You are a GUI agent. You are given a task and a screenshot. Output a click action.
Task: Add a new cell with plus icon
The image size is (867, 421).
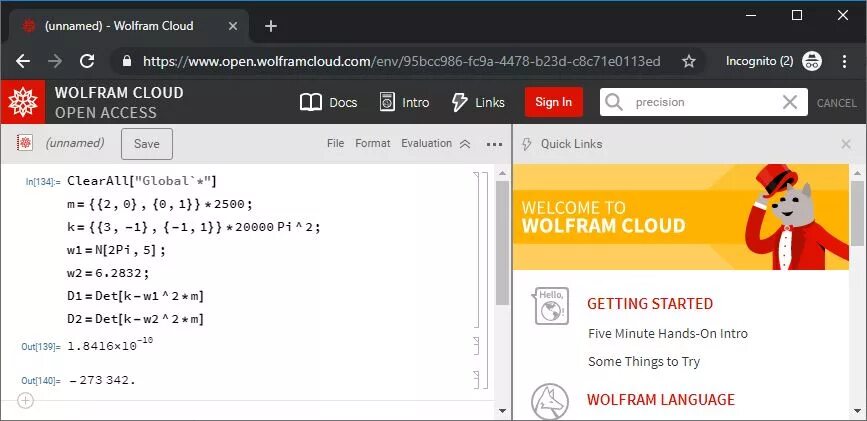tap(25, 401)
